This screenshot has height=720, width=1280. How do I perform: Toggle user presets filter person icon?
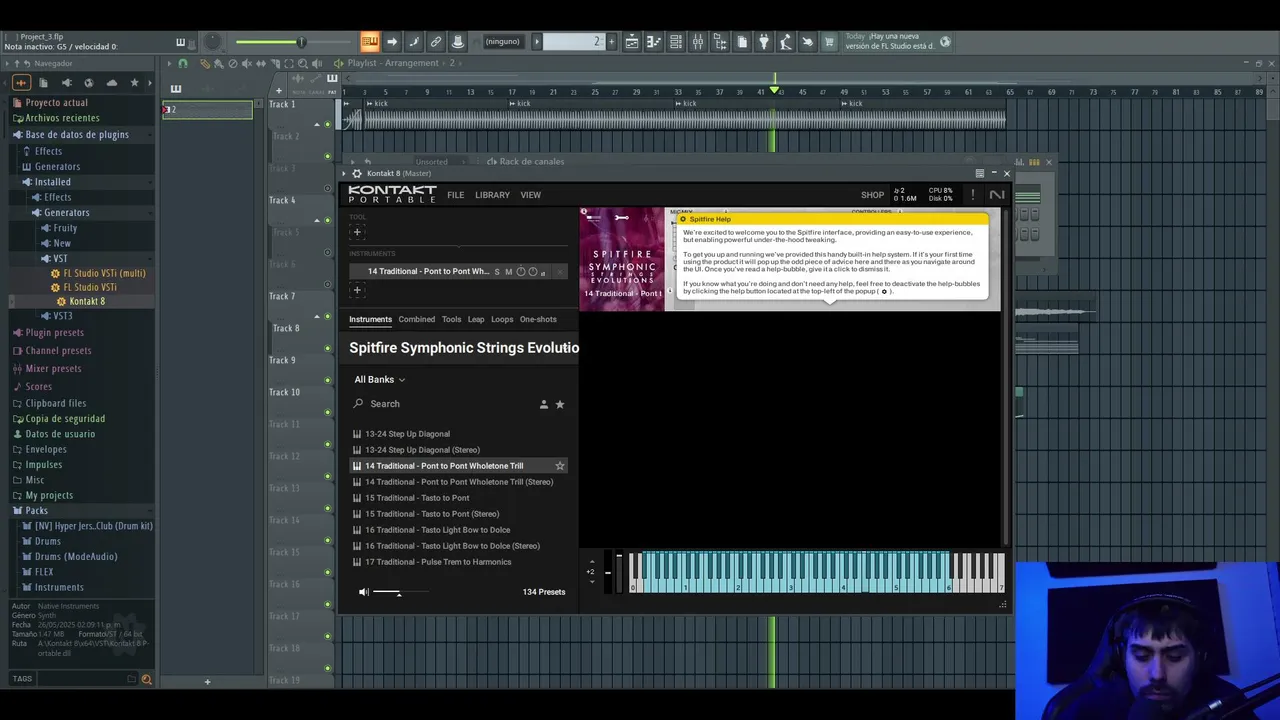pos(544,404)
